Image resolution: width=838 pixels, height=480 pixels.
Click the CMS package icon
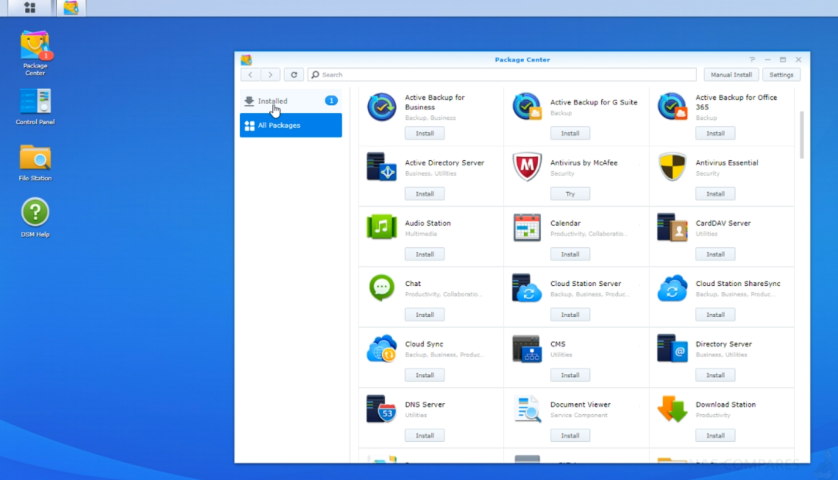[527, 348]
